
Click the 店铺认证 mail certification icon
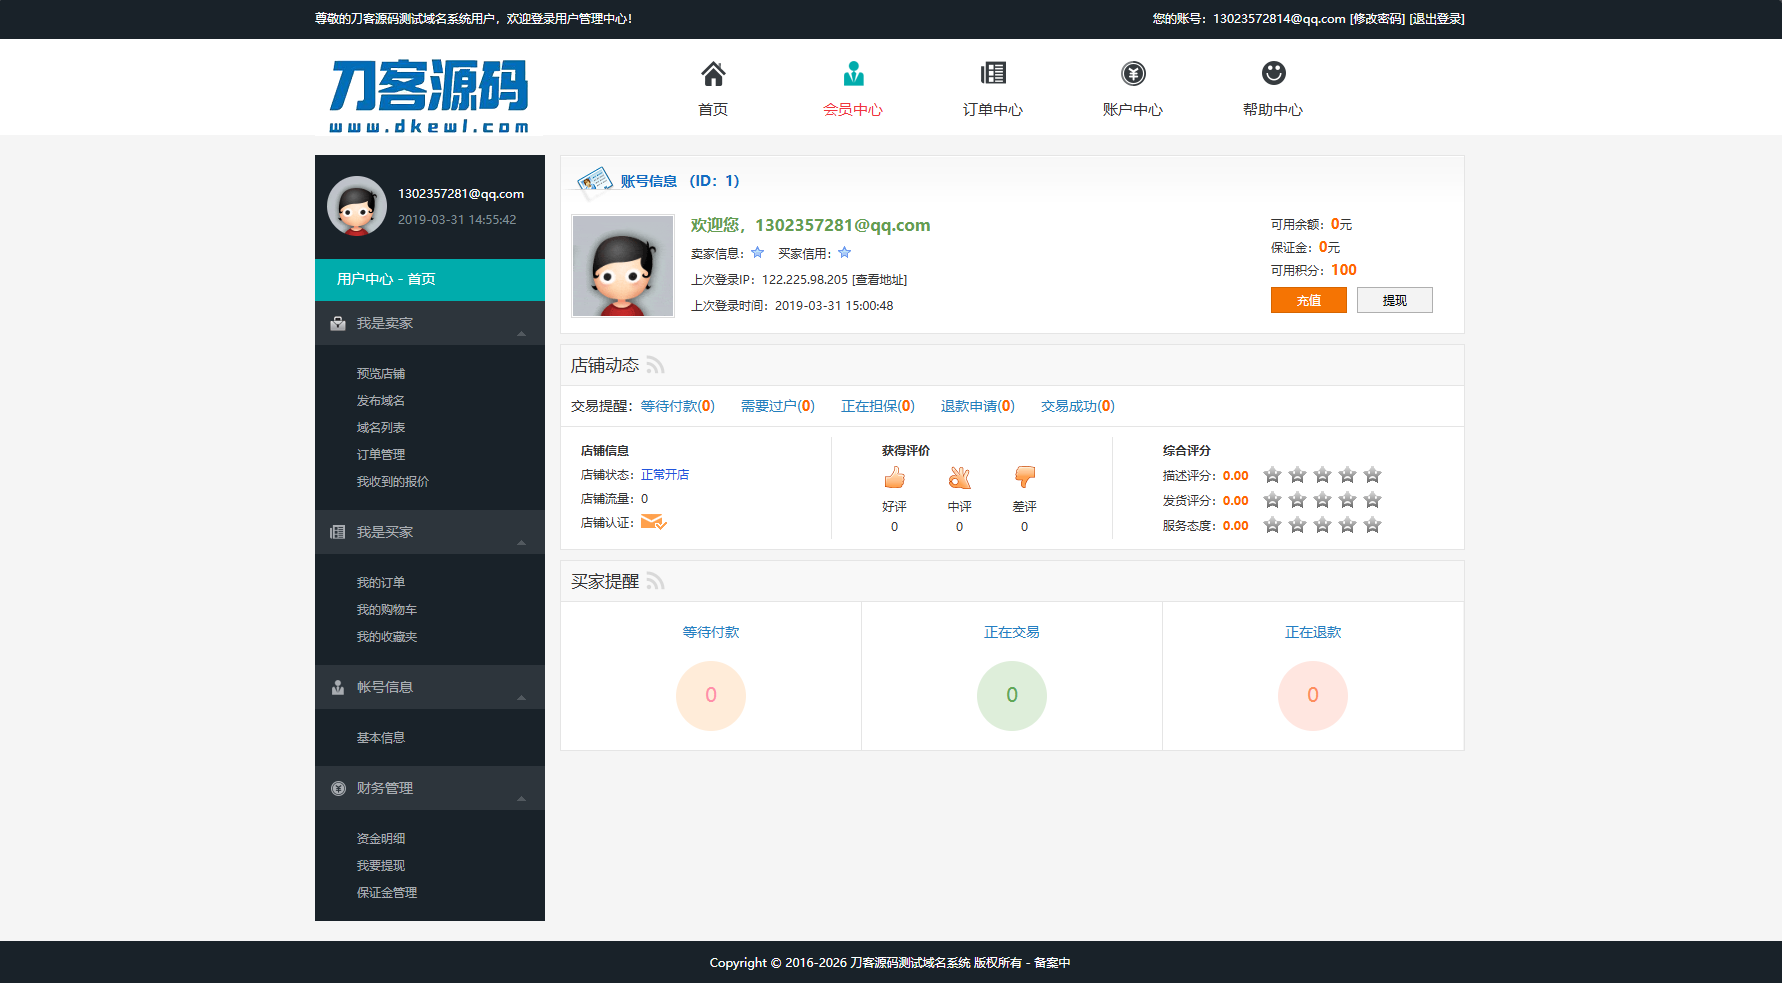(x=654, y=522)
